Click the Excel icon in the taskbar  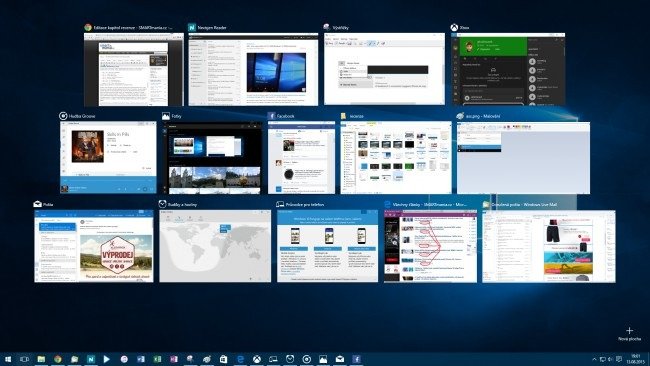tap(157, 359)
